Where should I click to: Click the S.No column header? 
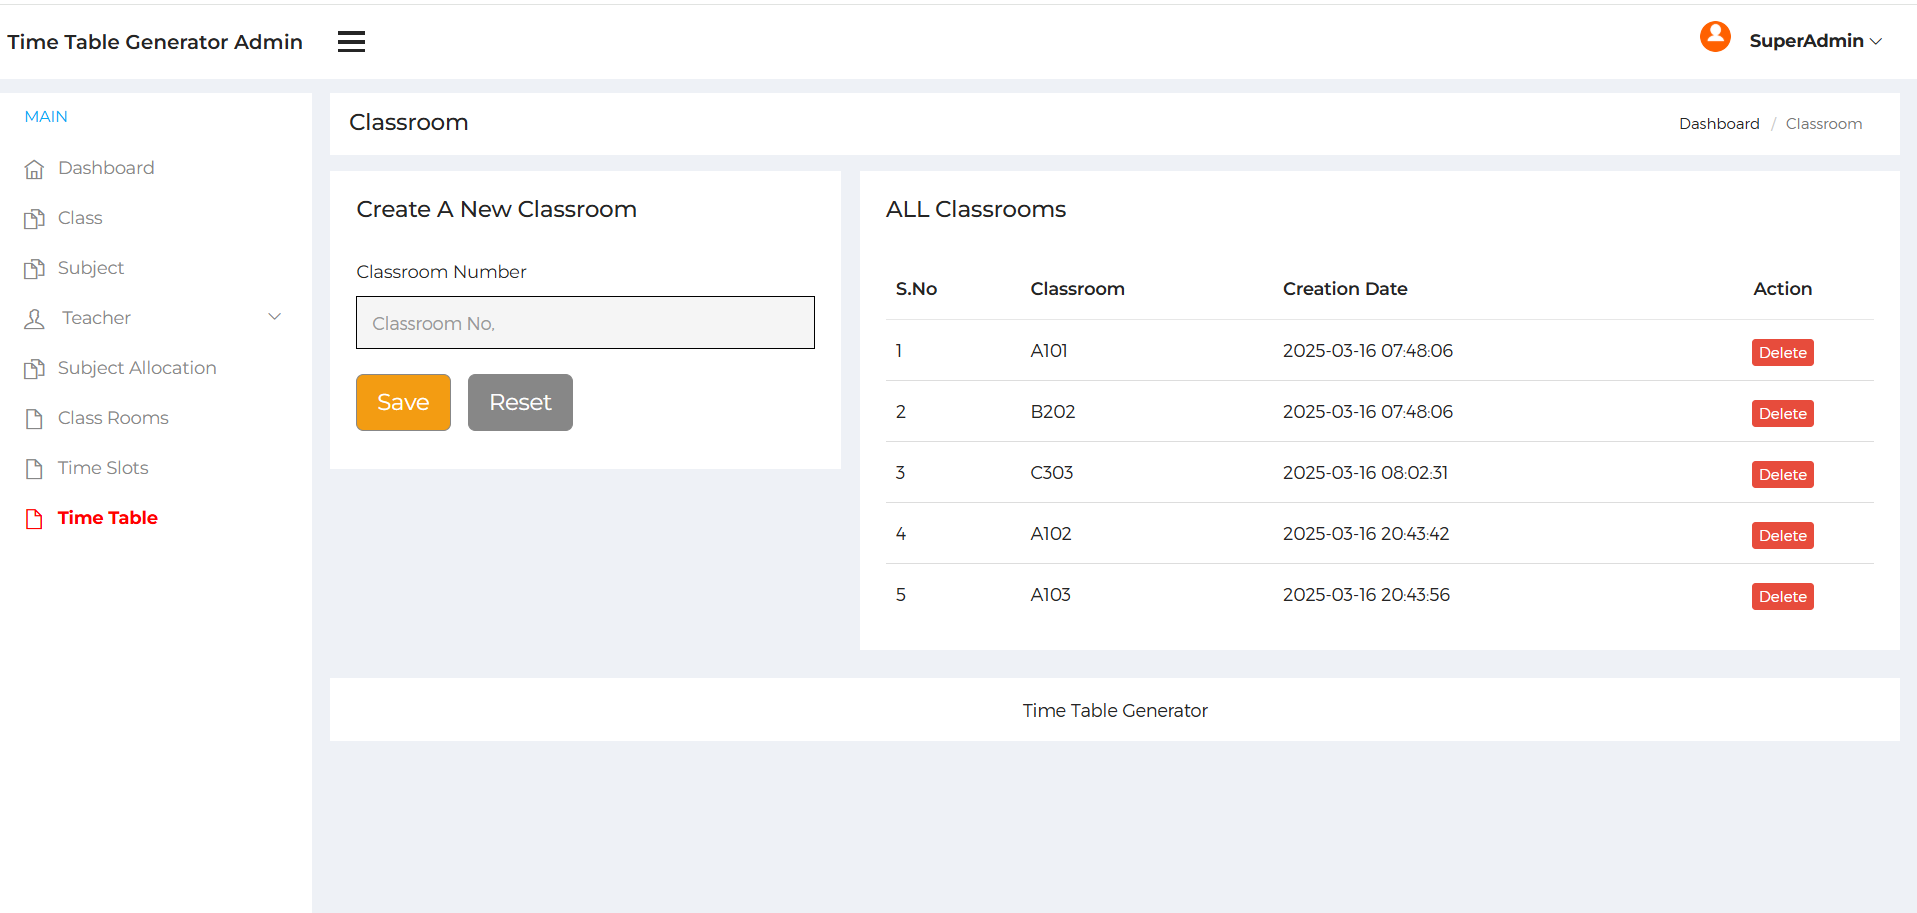[916, 289]
